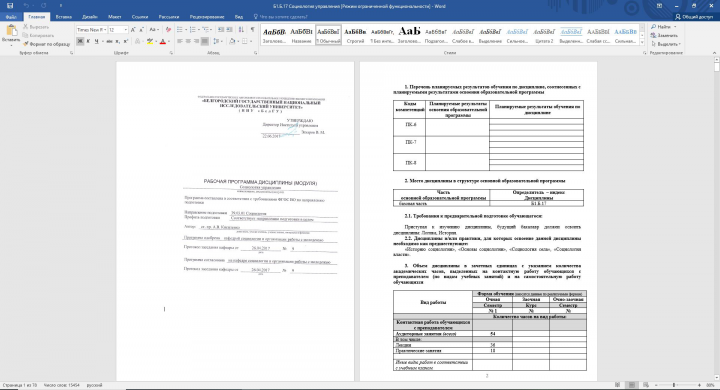The width and height of the screenshot is (720, 390).
Task: Apply the Цитата 2 style
Action: 544,34
